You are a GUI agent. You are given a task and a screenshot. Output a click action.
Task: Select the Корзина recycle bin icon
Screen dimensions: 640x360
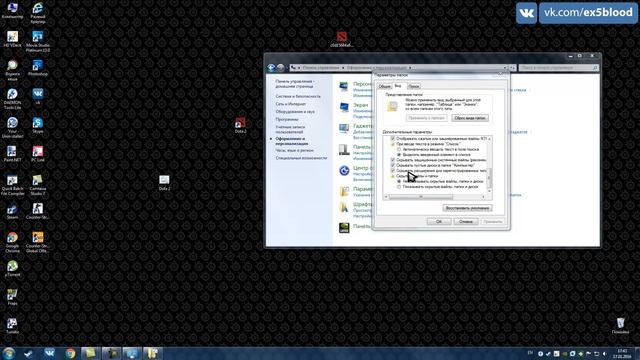coord(620,326)
